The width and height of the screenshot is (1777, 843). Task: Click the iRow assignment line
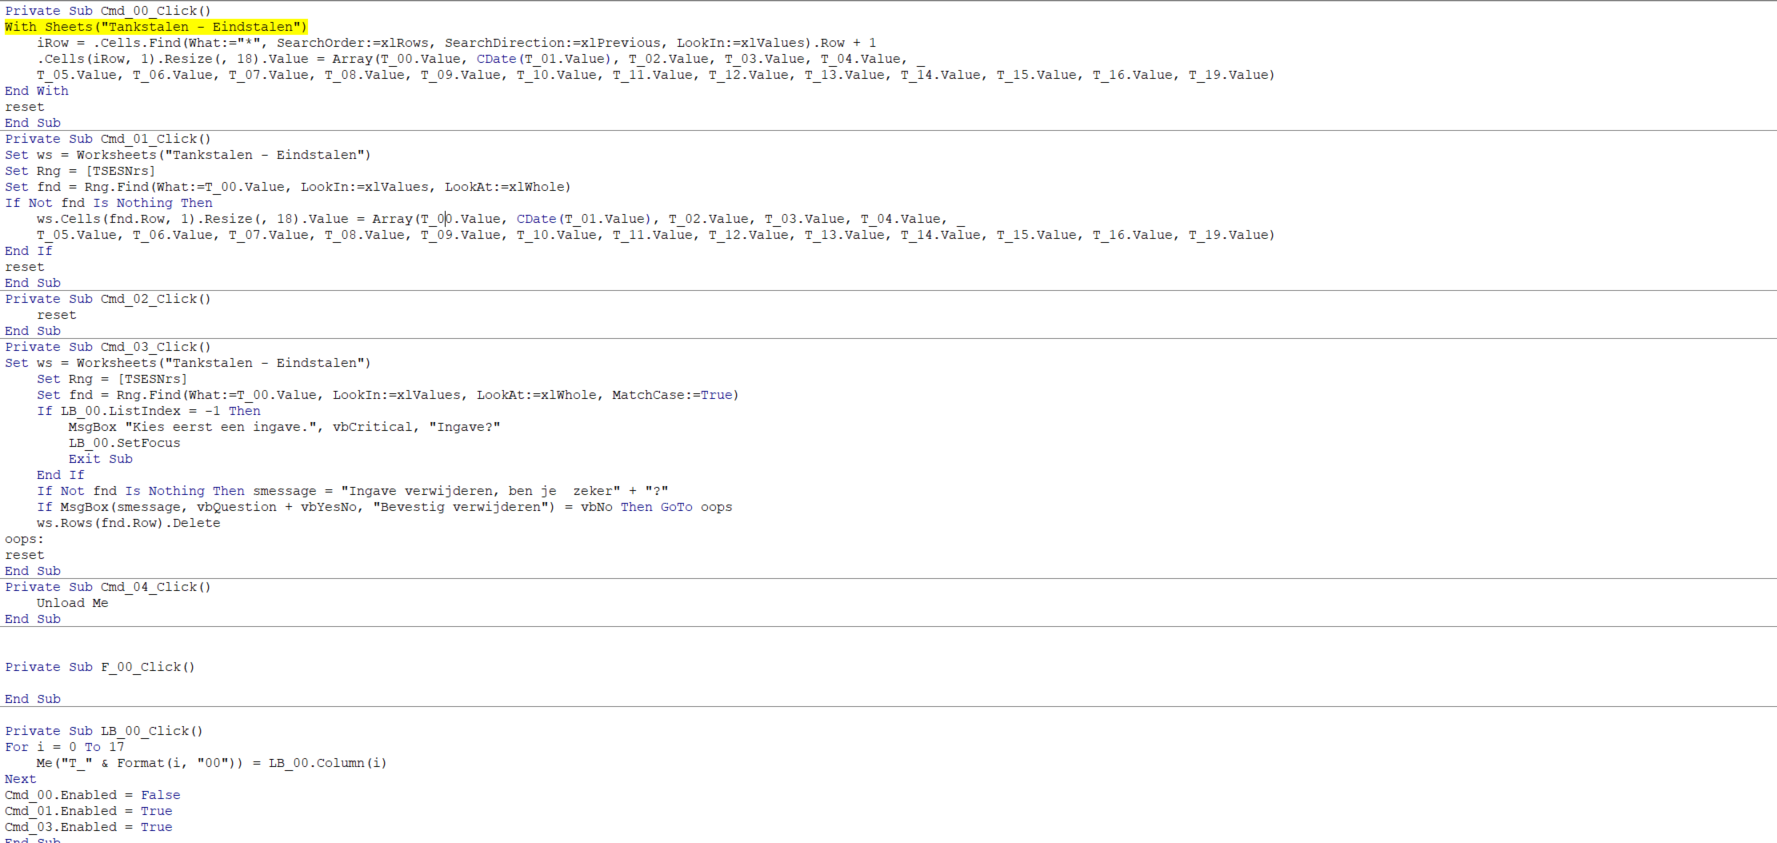pos(457,43)
